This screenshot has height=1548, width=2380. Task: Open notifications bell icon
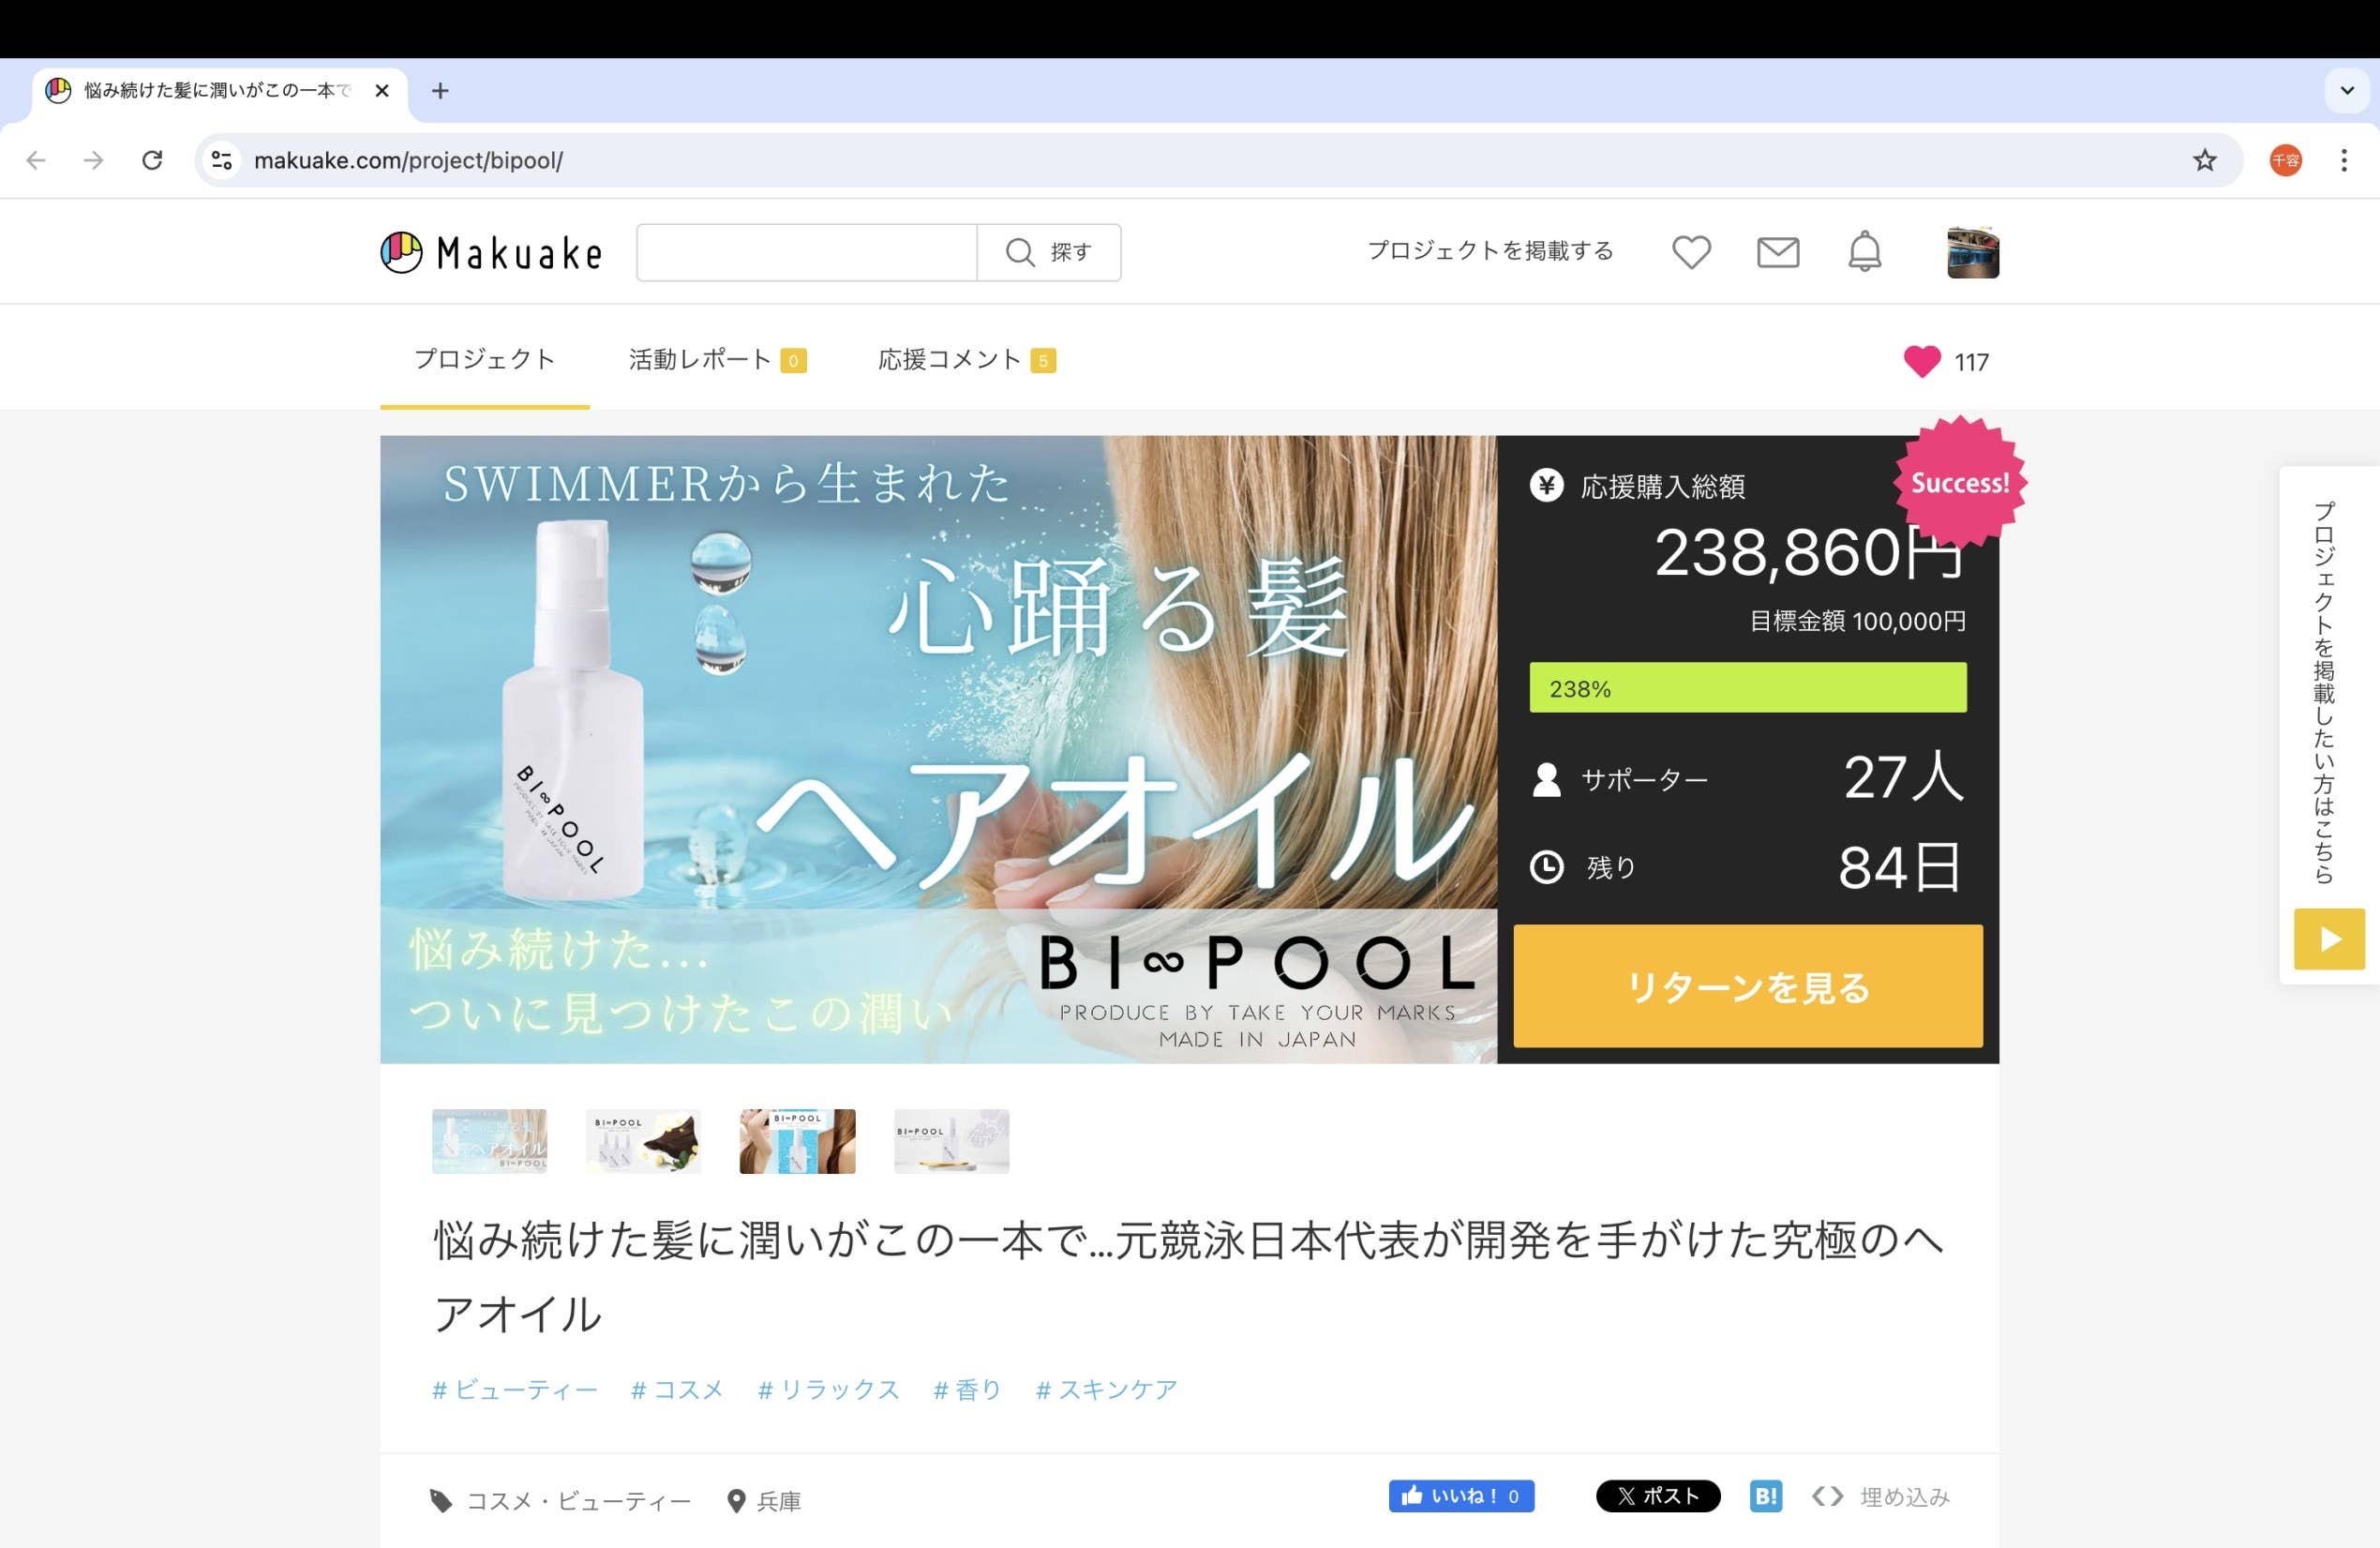pos(1864,252)
